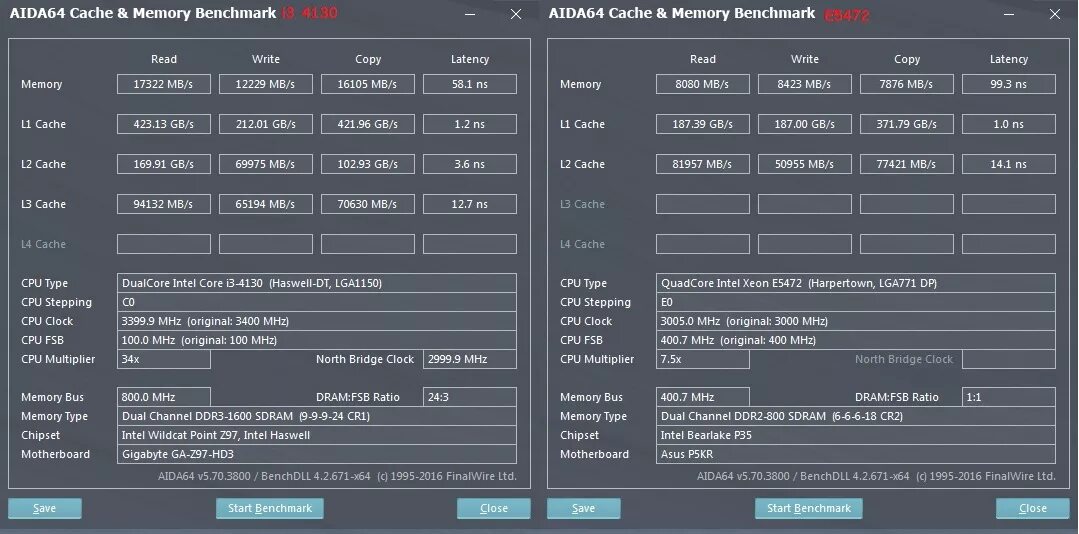Image resolution: width=1079 pixels, height=534 pixels.
Task: Select Memory Read value 17322 MB/s
Action: 164,84
